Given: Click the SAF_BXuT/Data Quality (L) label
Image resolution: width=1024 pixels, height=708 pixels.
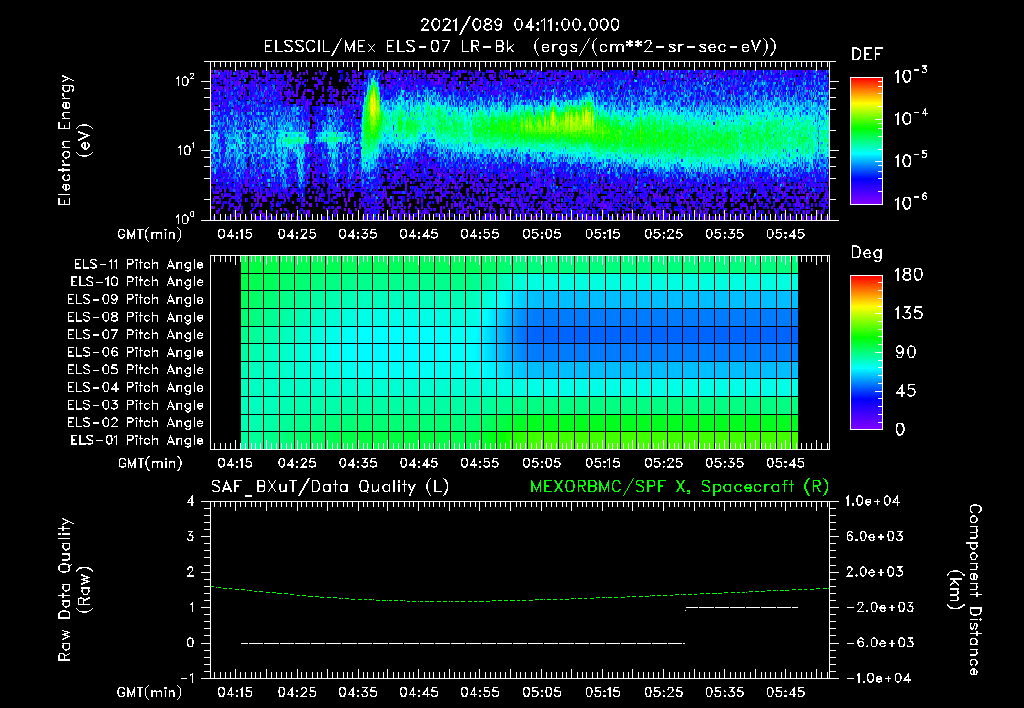Looking at the screenshot, I should click(x=330, y=487).
